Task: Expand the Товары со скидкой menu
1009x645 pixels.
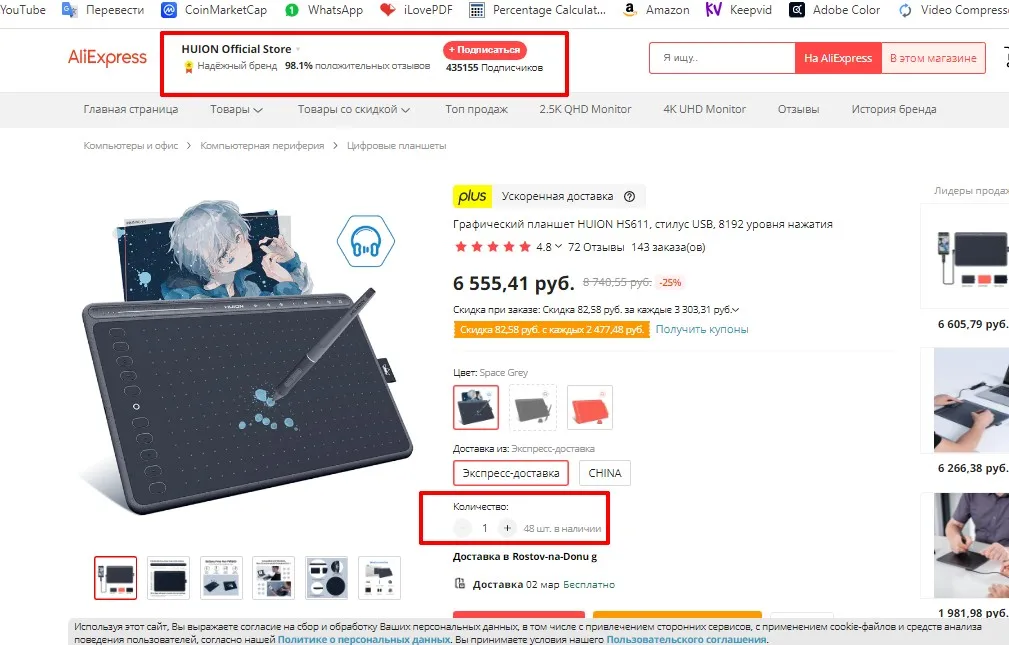Action: (x=353, y=109)
